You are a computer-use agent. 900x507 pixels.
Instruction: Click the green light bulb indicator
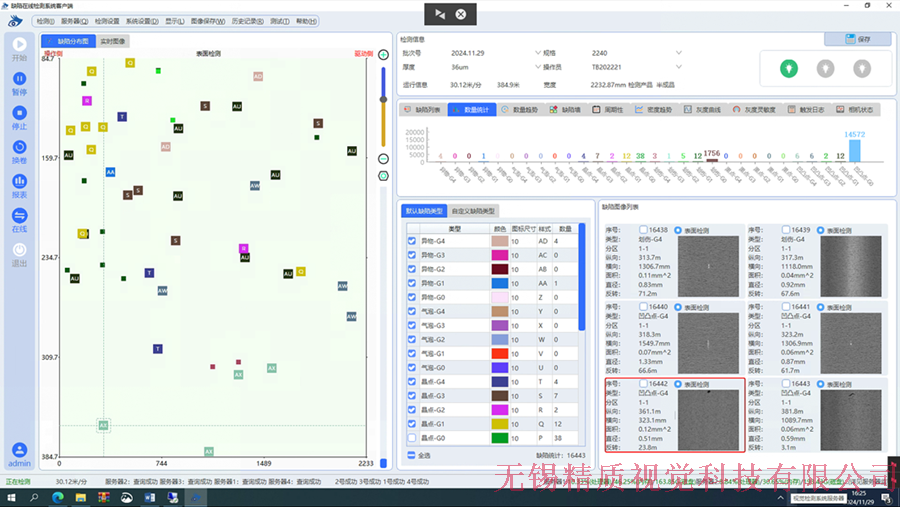[789, 68]
